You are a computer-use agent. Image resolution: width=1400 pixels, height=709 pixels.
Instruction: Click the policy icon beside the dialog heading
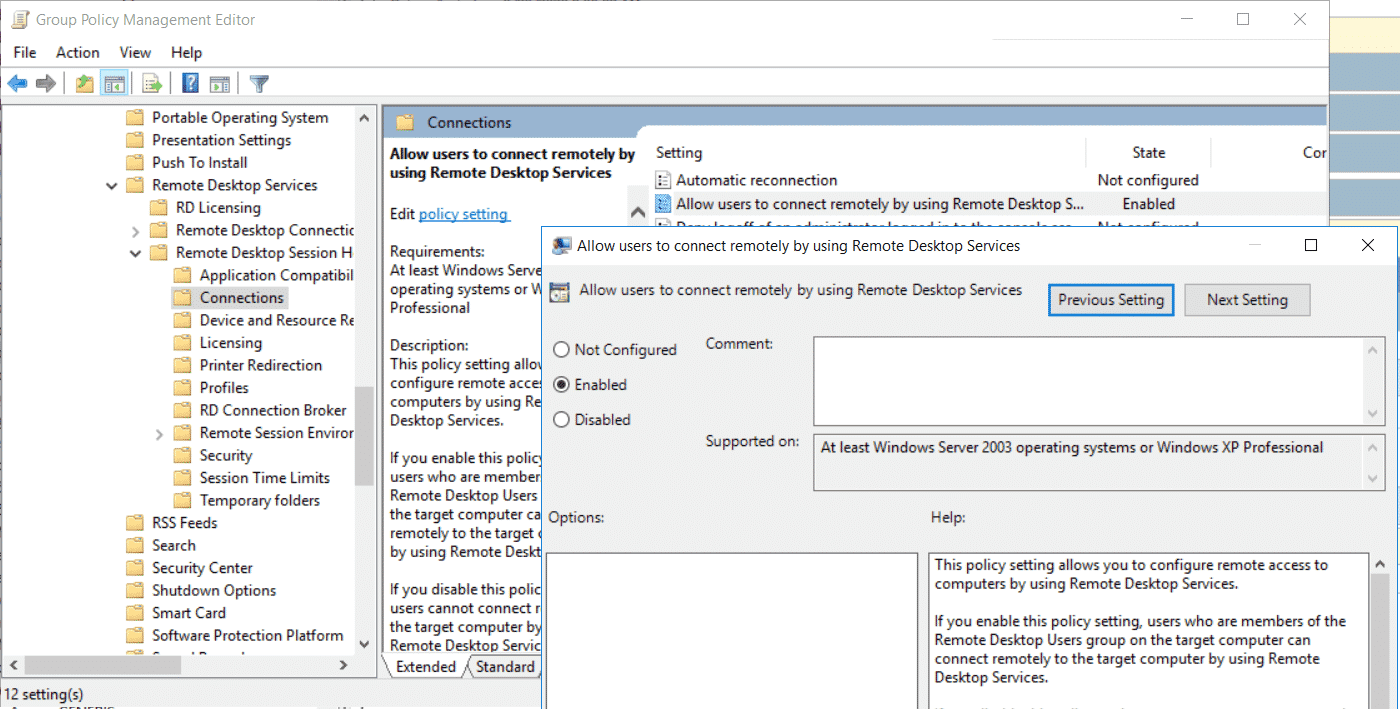pos(560,291)
